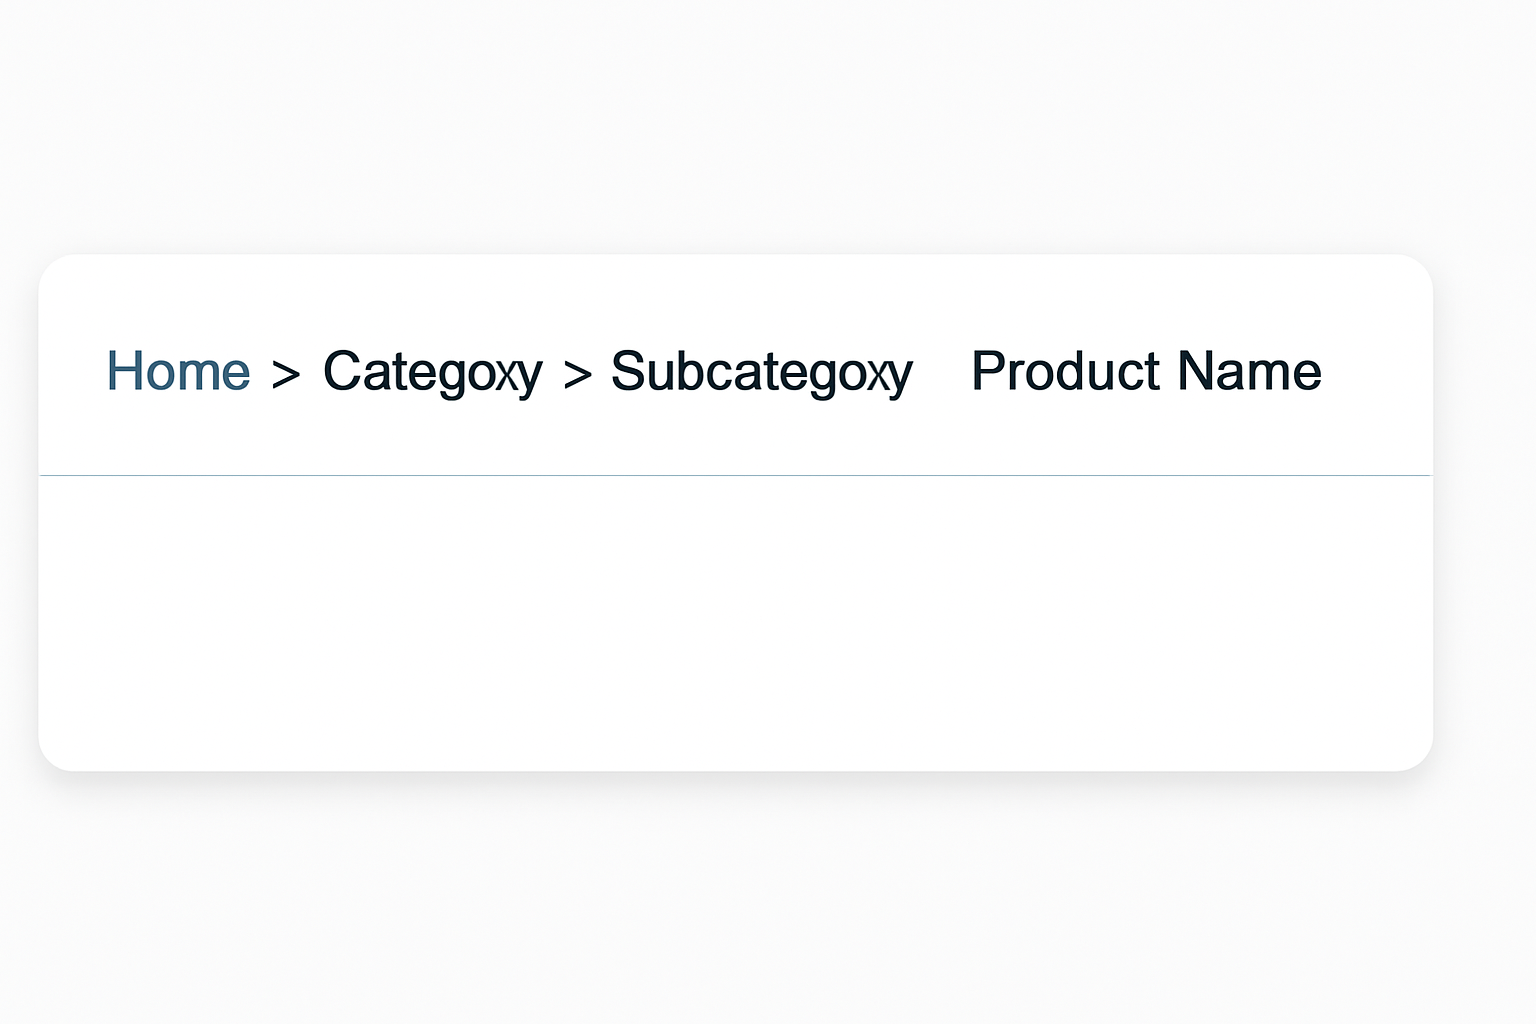Click the word Product in the breadcrumb
Image resolution: width=1536 pixels, height=1024 pixels.
[x=1066, y=372]
